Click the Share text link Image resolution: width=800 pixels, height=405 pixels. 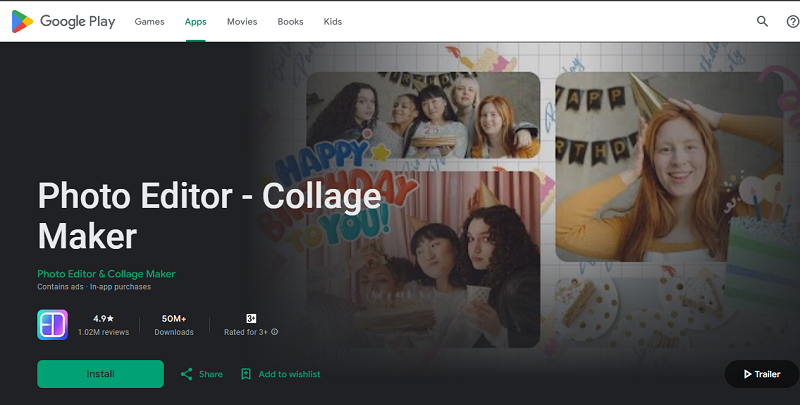click(211, 374)
